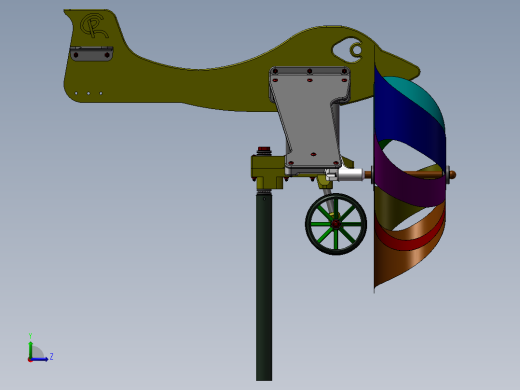Select the dark green vertical pole
This screenshot has width=520, height=390.
(264, 287)
